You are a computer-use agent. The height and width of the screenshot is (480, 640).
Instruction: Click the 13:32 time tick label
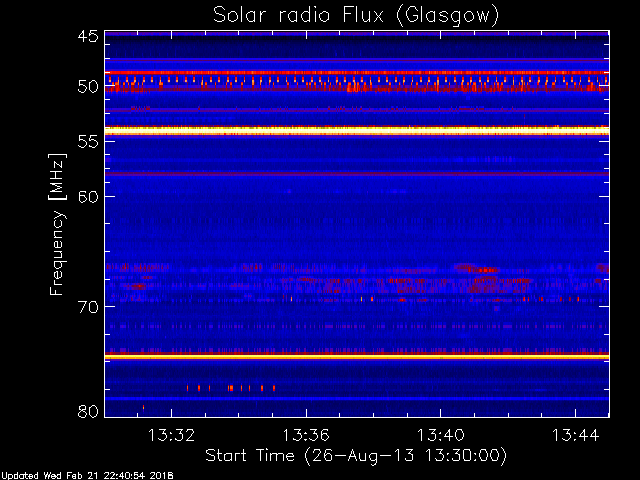click(x=171, y=435)
